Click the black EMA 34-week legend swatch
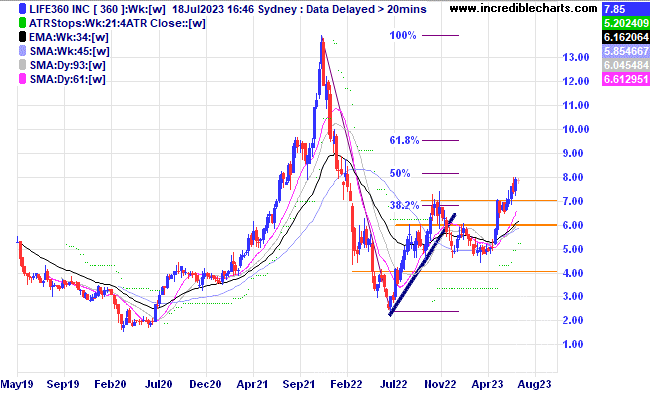The height and width of the screenshot is (395, 651). [x=22, y=37]
